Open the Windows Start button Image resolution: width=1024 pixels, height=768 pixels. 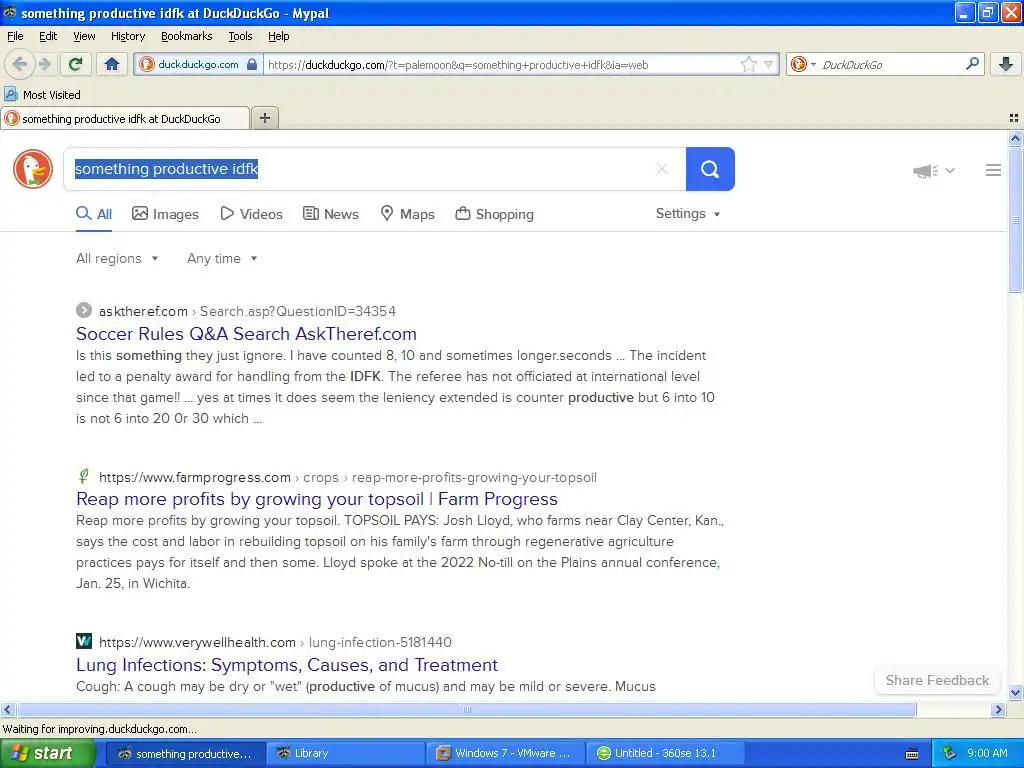point(46,754)
